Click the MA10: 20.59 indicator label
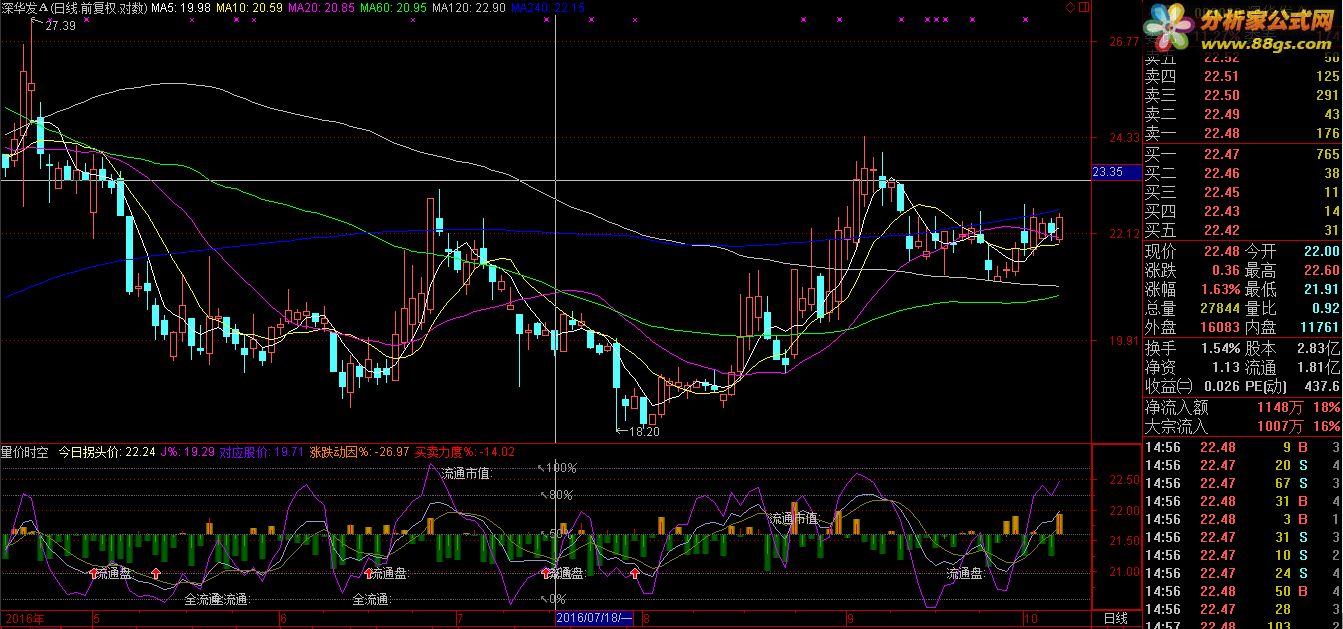Screen dimensions: 1343x629 click(250, 8)
